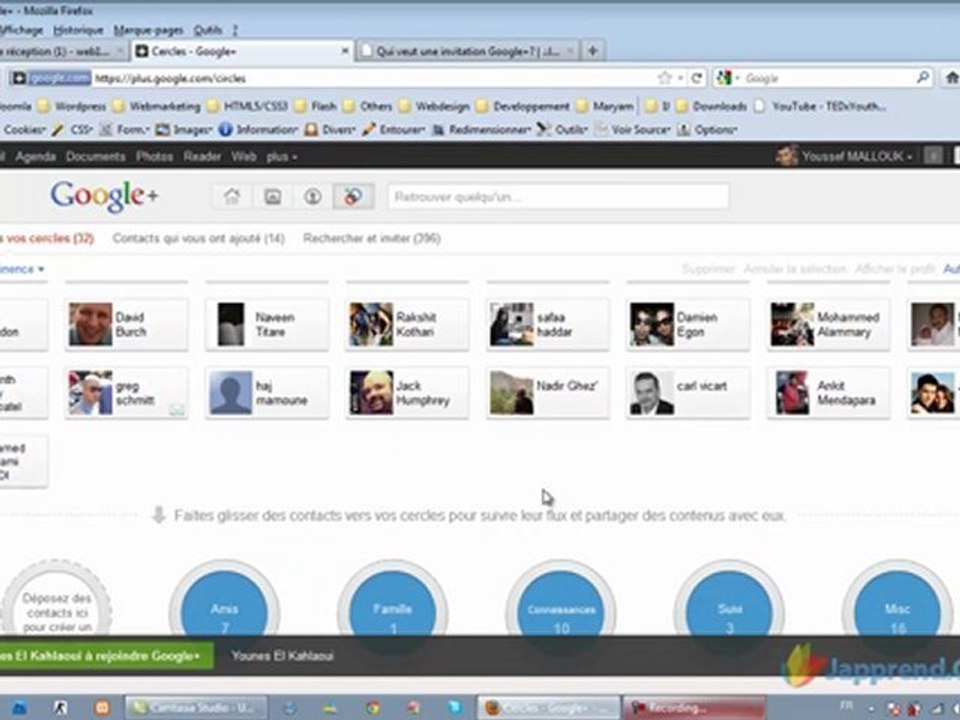The width and height of the screenshot is (960, 720).
Task: Click Agenda in Google top bar
Action: click(36, 157)
